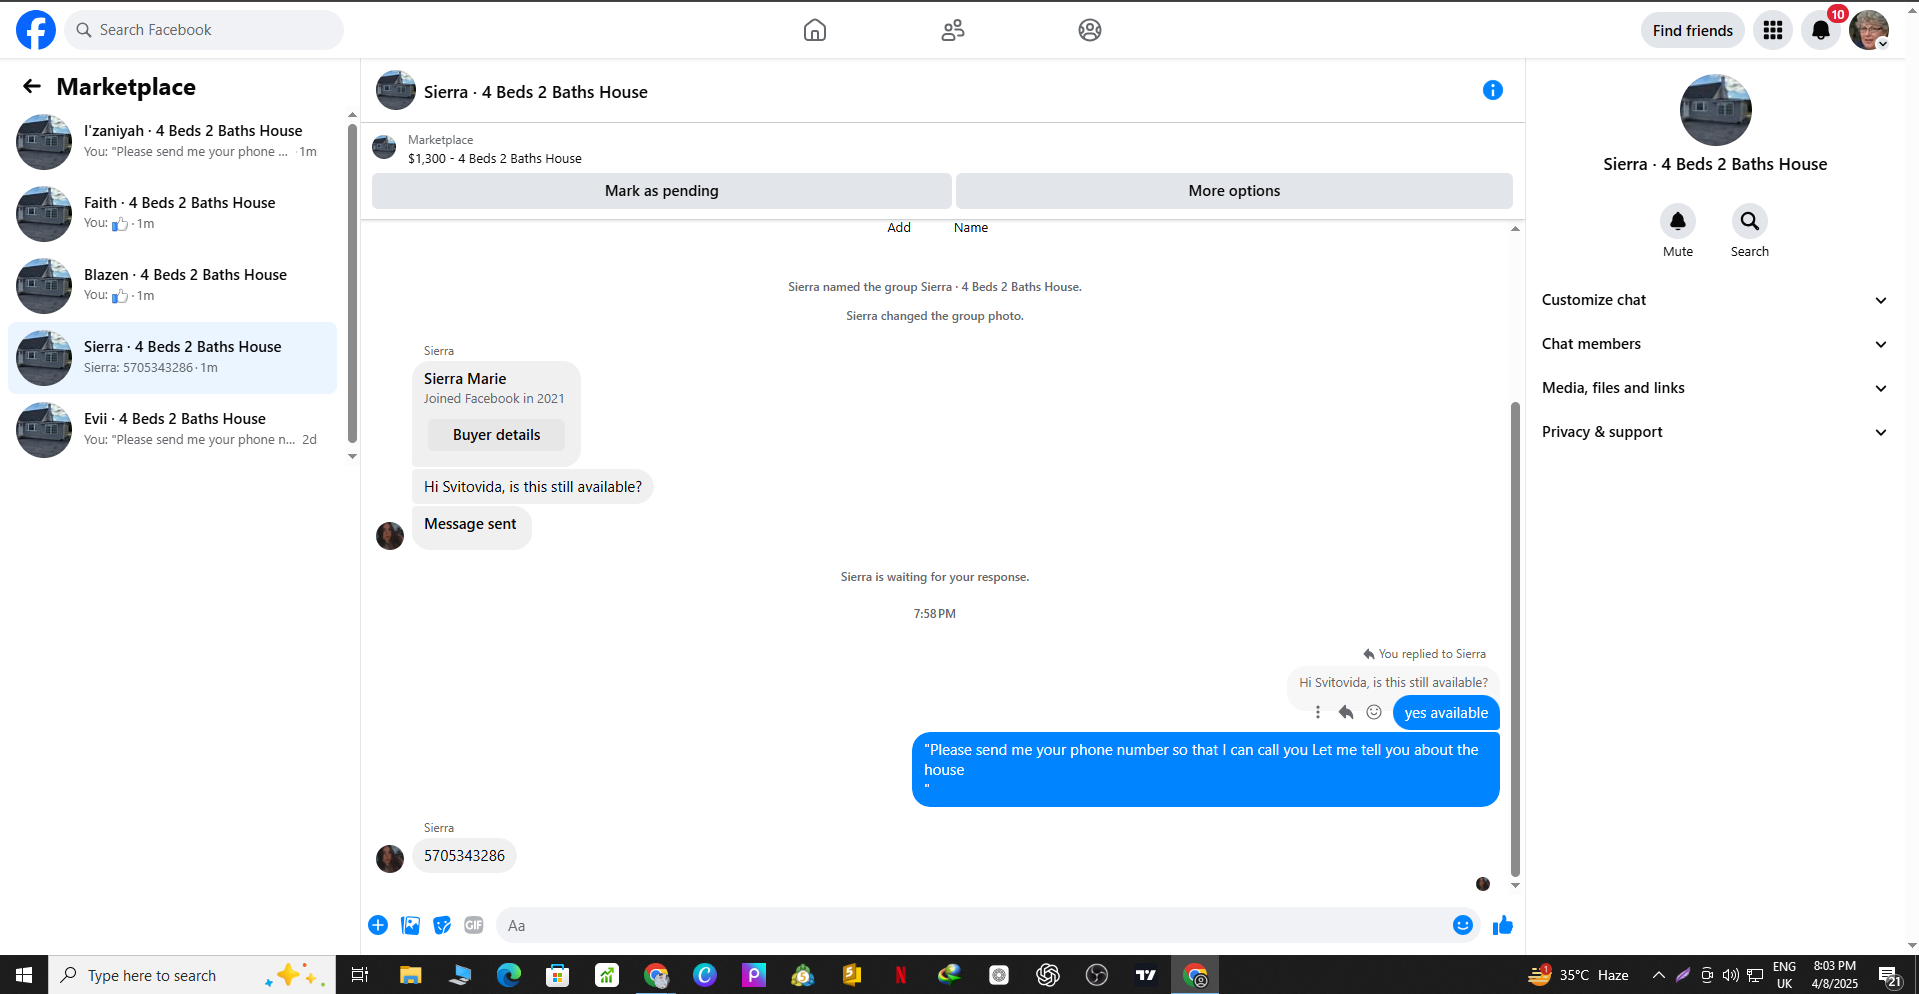Viewport: 1919px width, 994px height.
Task: Open Faith 4 Beds 2 Baths conversation
Action: [x=172, y=214]
